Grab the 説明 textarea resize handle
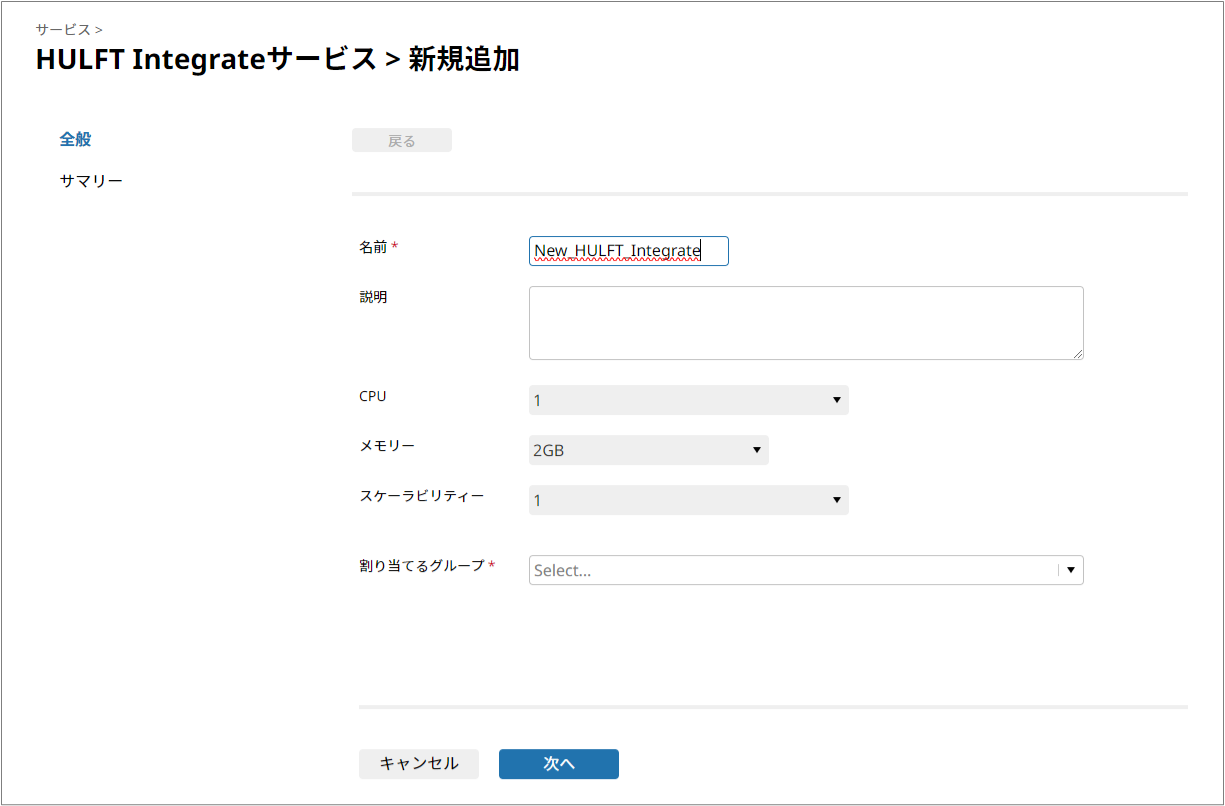1225x806 pixels. click(1078, 354)
